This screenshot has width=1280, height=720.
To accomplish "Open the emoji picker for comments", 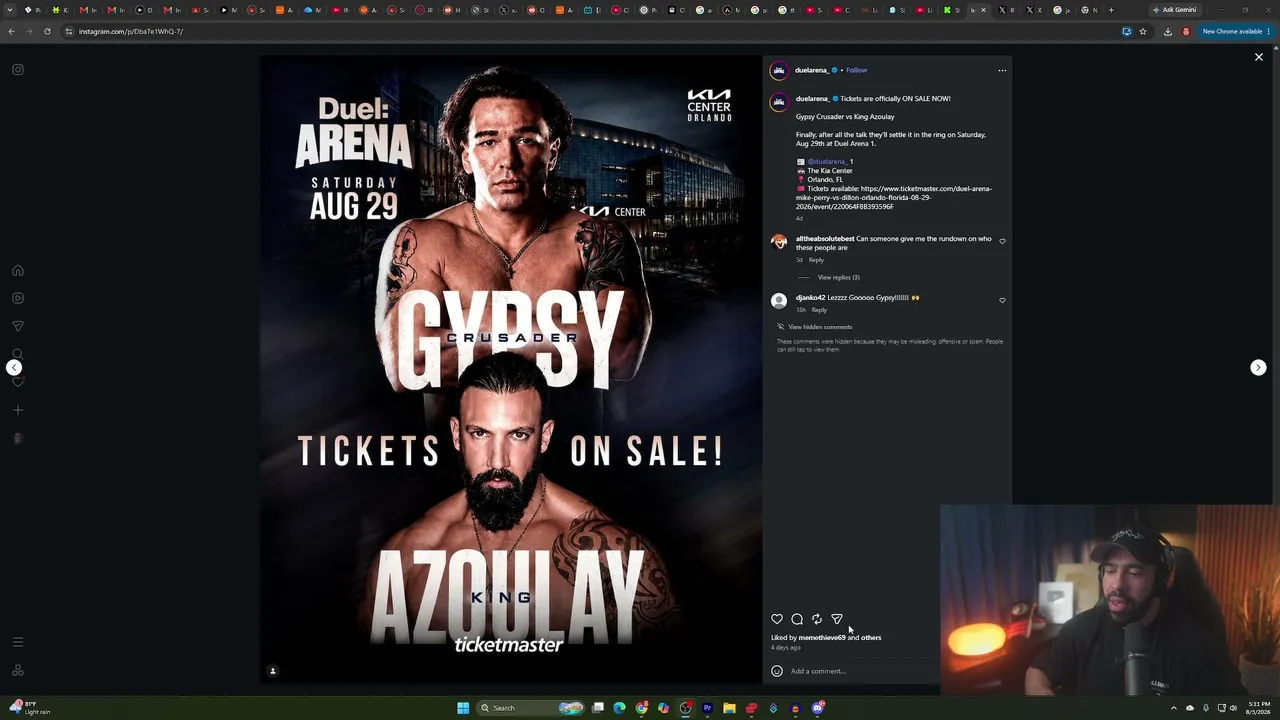I will [777, 671].
